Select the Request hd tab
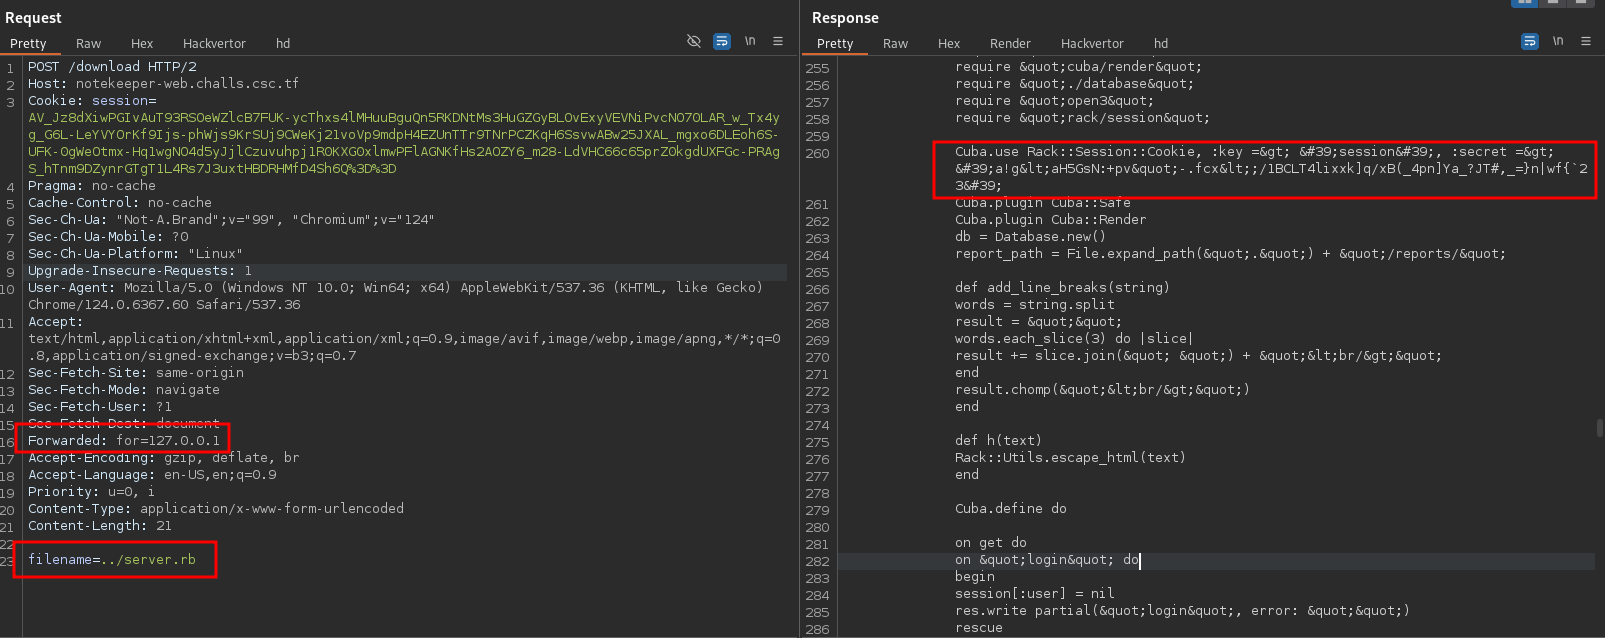The height and width of the screenshot is (638, 1605). point(283,44)
